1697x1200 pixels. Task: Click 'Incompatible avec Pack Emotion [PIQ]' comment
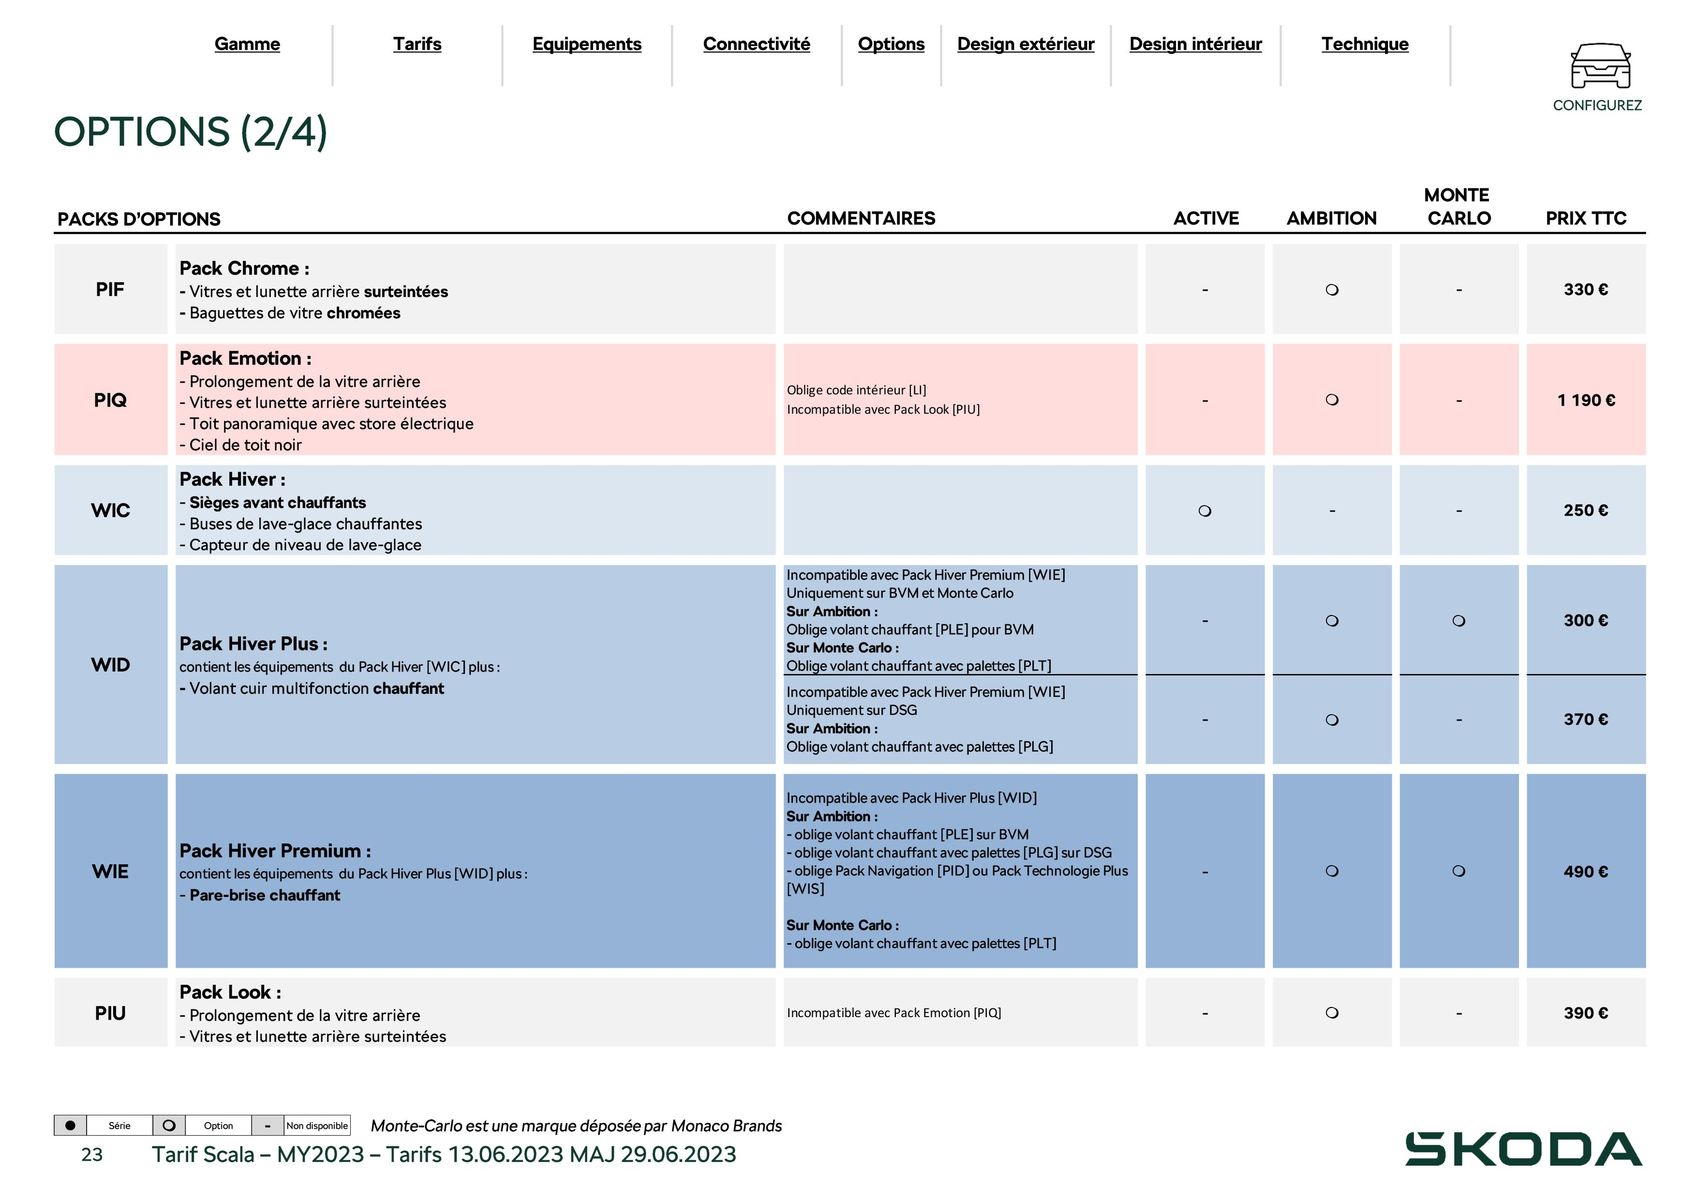(894, 1013)
